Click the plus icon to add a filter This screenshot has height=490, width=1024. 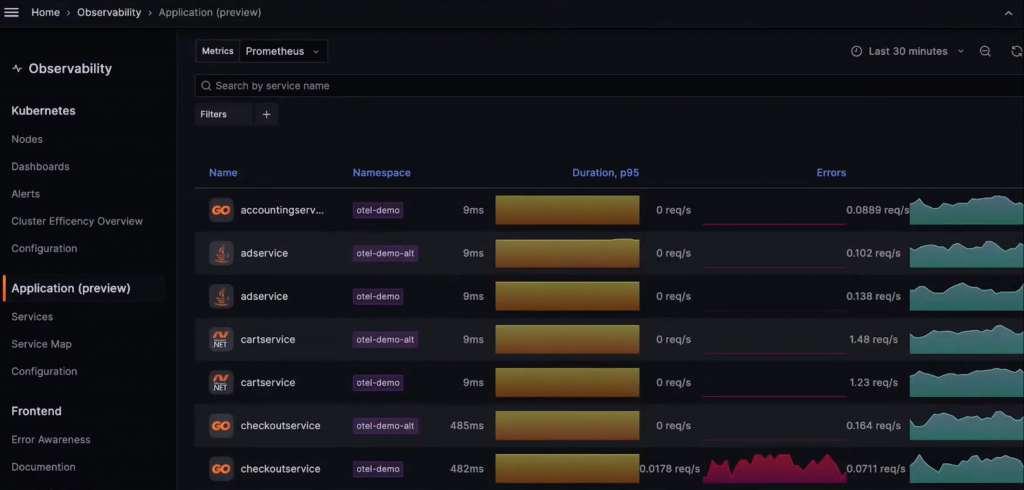[266, 114]
